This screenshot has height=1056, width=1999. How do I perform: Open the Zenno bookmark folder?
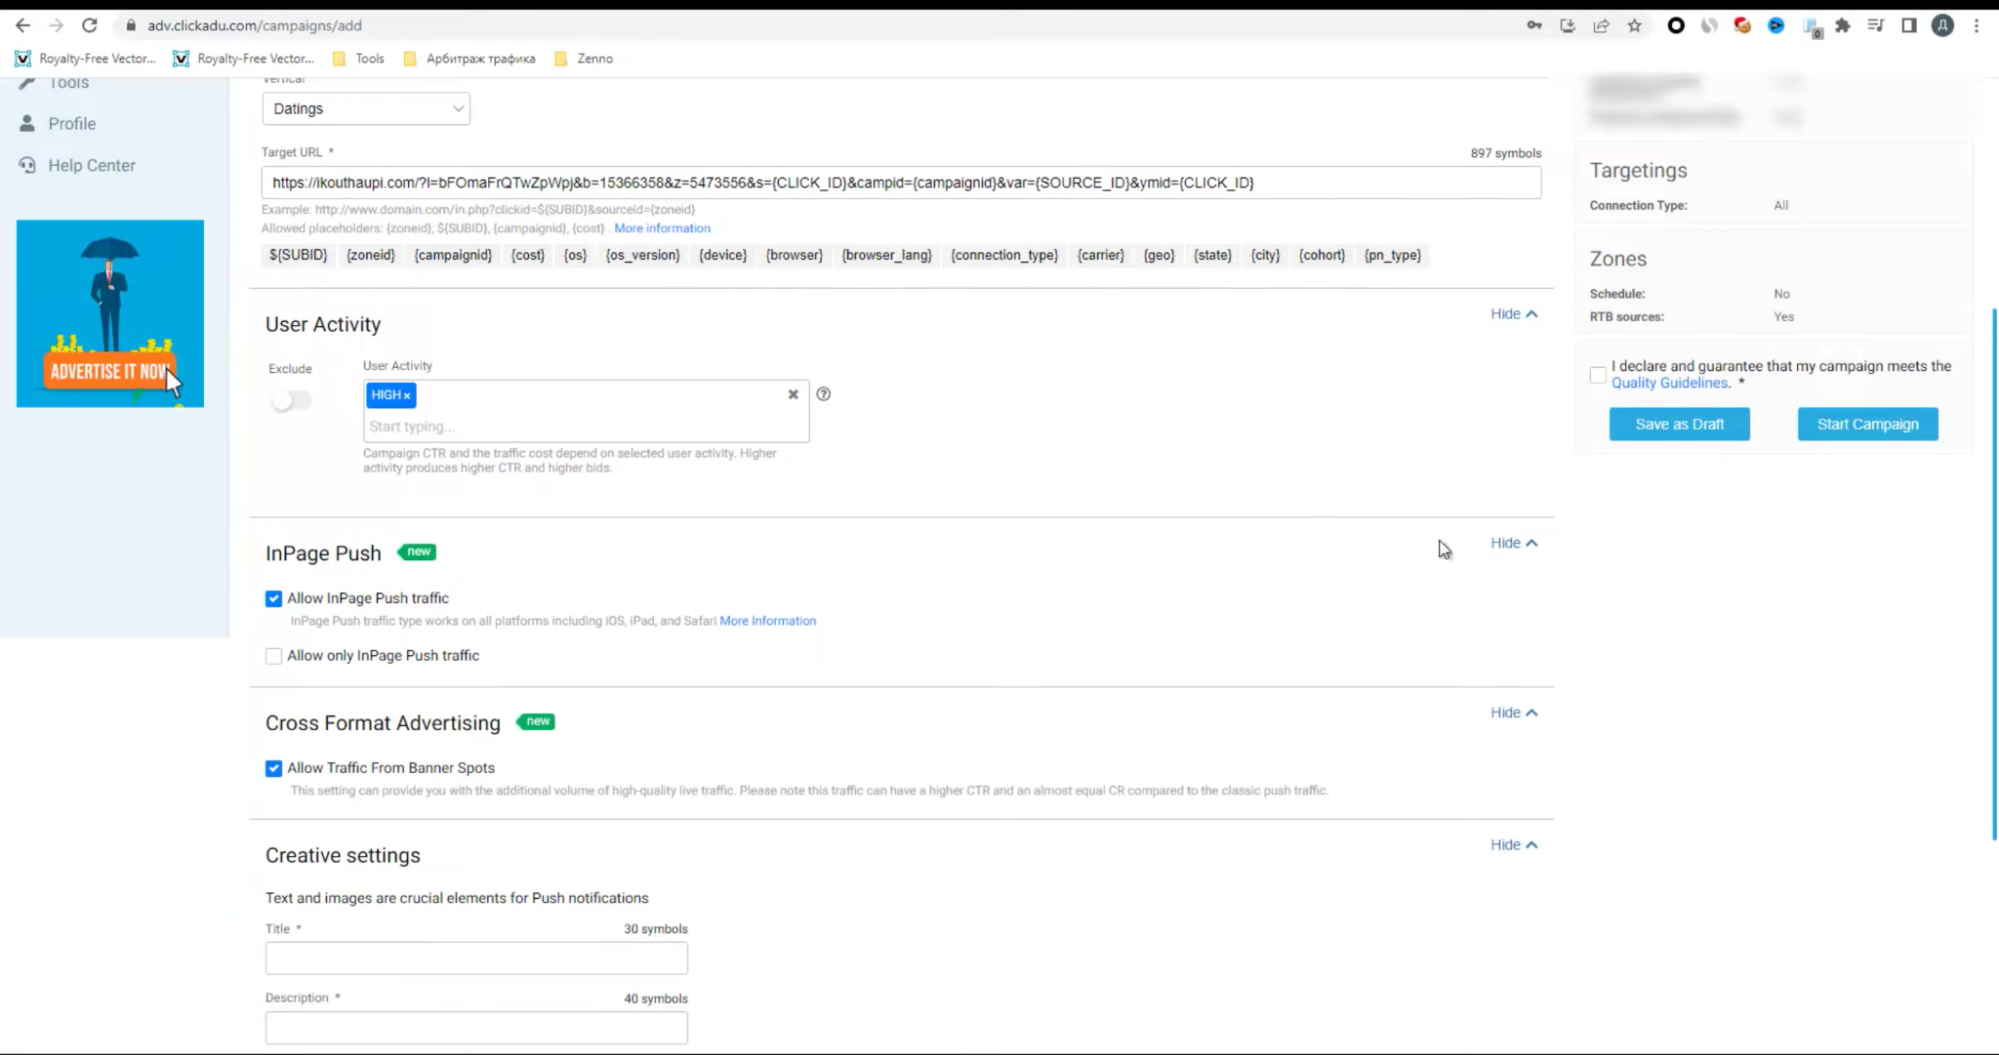(x=583, y=58)
